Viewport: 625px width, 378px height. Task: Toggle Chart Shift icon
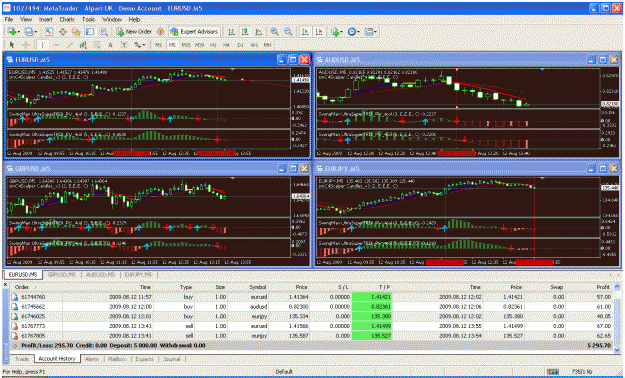point(319,32)
